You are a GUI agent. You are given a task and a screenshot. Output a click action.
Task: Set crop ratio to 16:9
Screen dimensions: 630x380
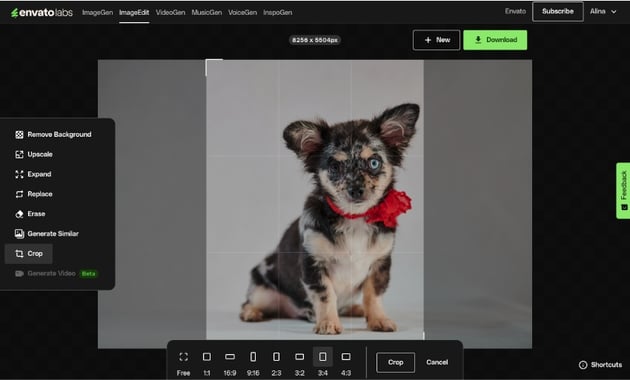coord(230,364)
